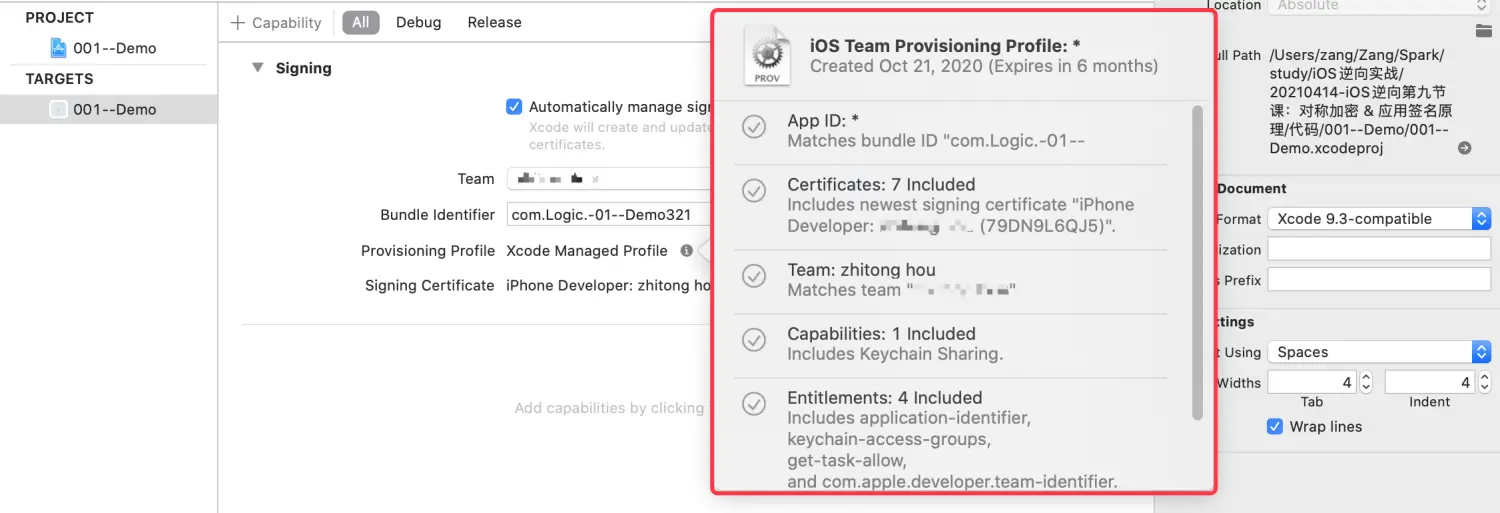Click the Entitlements checkmark icon

[x=754, y=404]
